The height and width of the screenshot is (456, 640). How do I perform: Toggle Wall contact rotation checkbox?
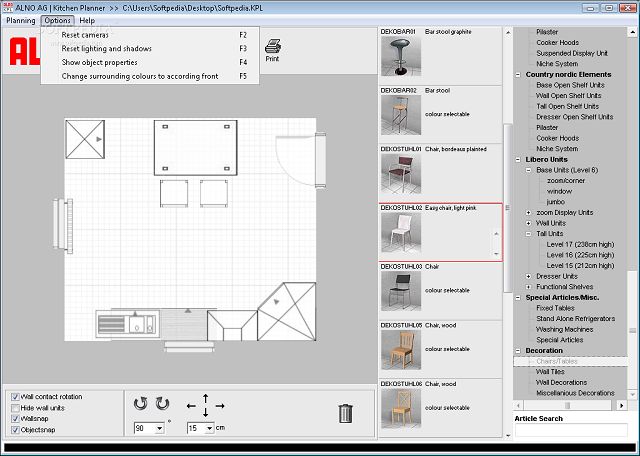pos(15,397)
